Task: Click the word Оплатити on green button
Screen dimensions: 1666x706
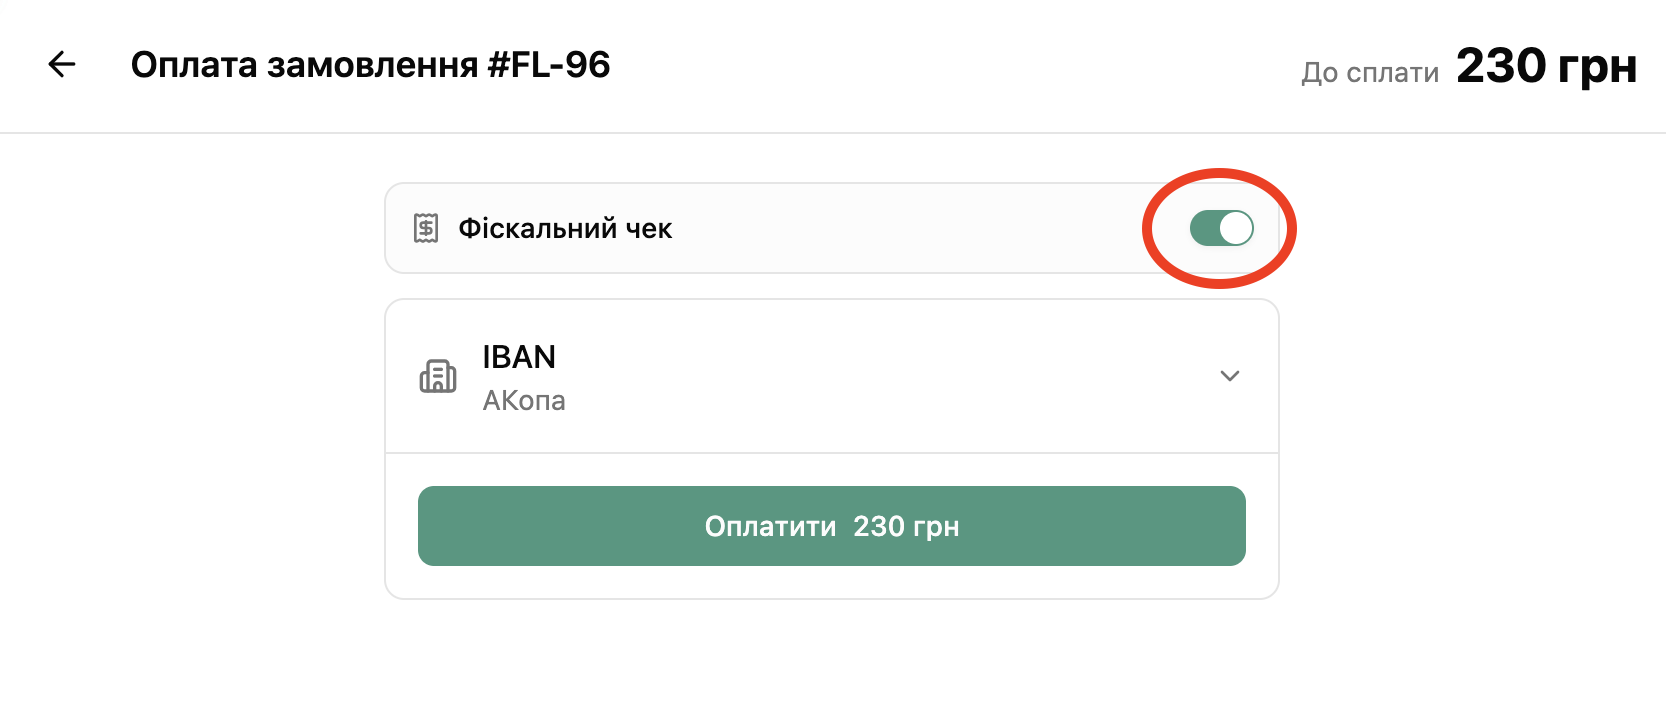Action: tap(770, 527)
